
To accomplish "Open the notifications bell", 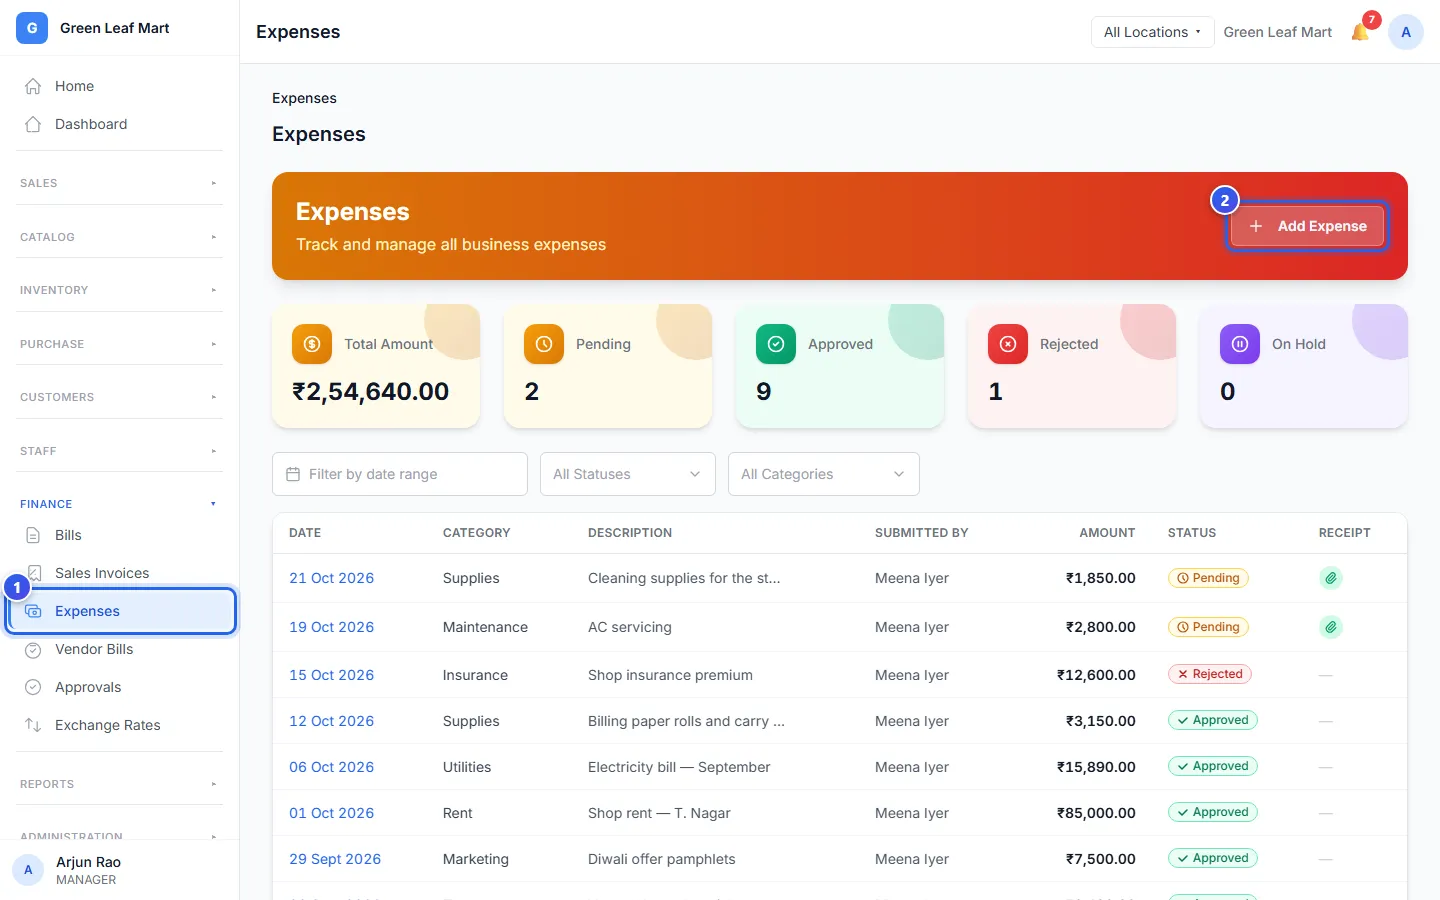I will click(1360, 32).
